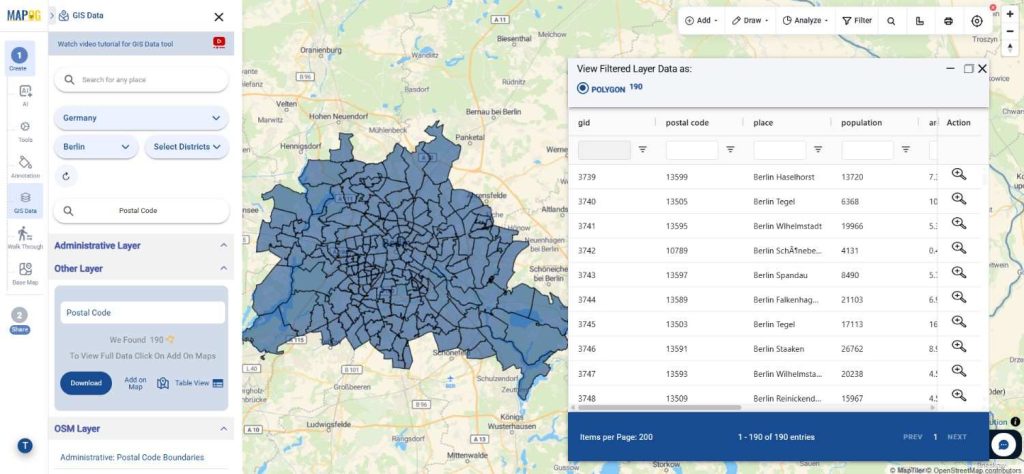Open the Create step in sidebar
This screenshot has width=1024, height=474.
click(19, 59)
